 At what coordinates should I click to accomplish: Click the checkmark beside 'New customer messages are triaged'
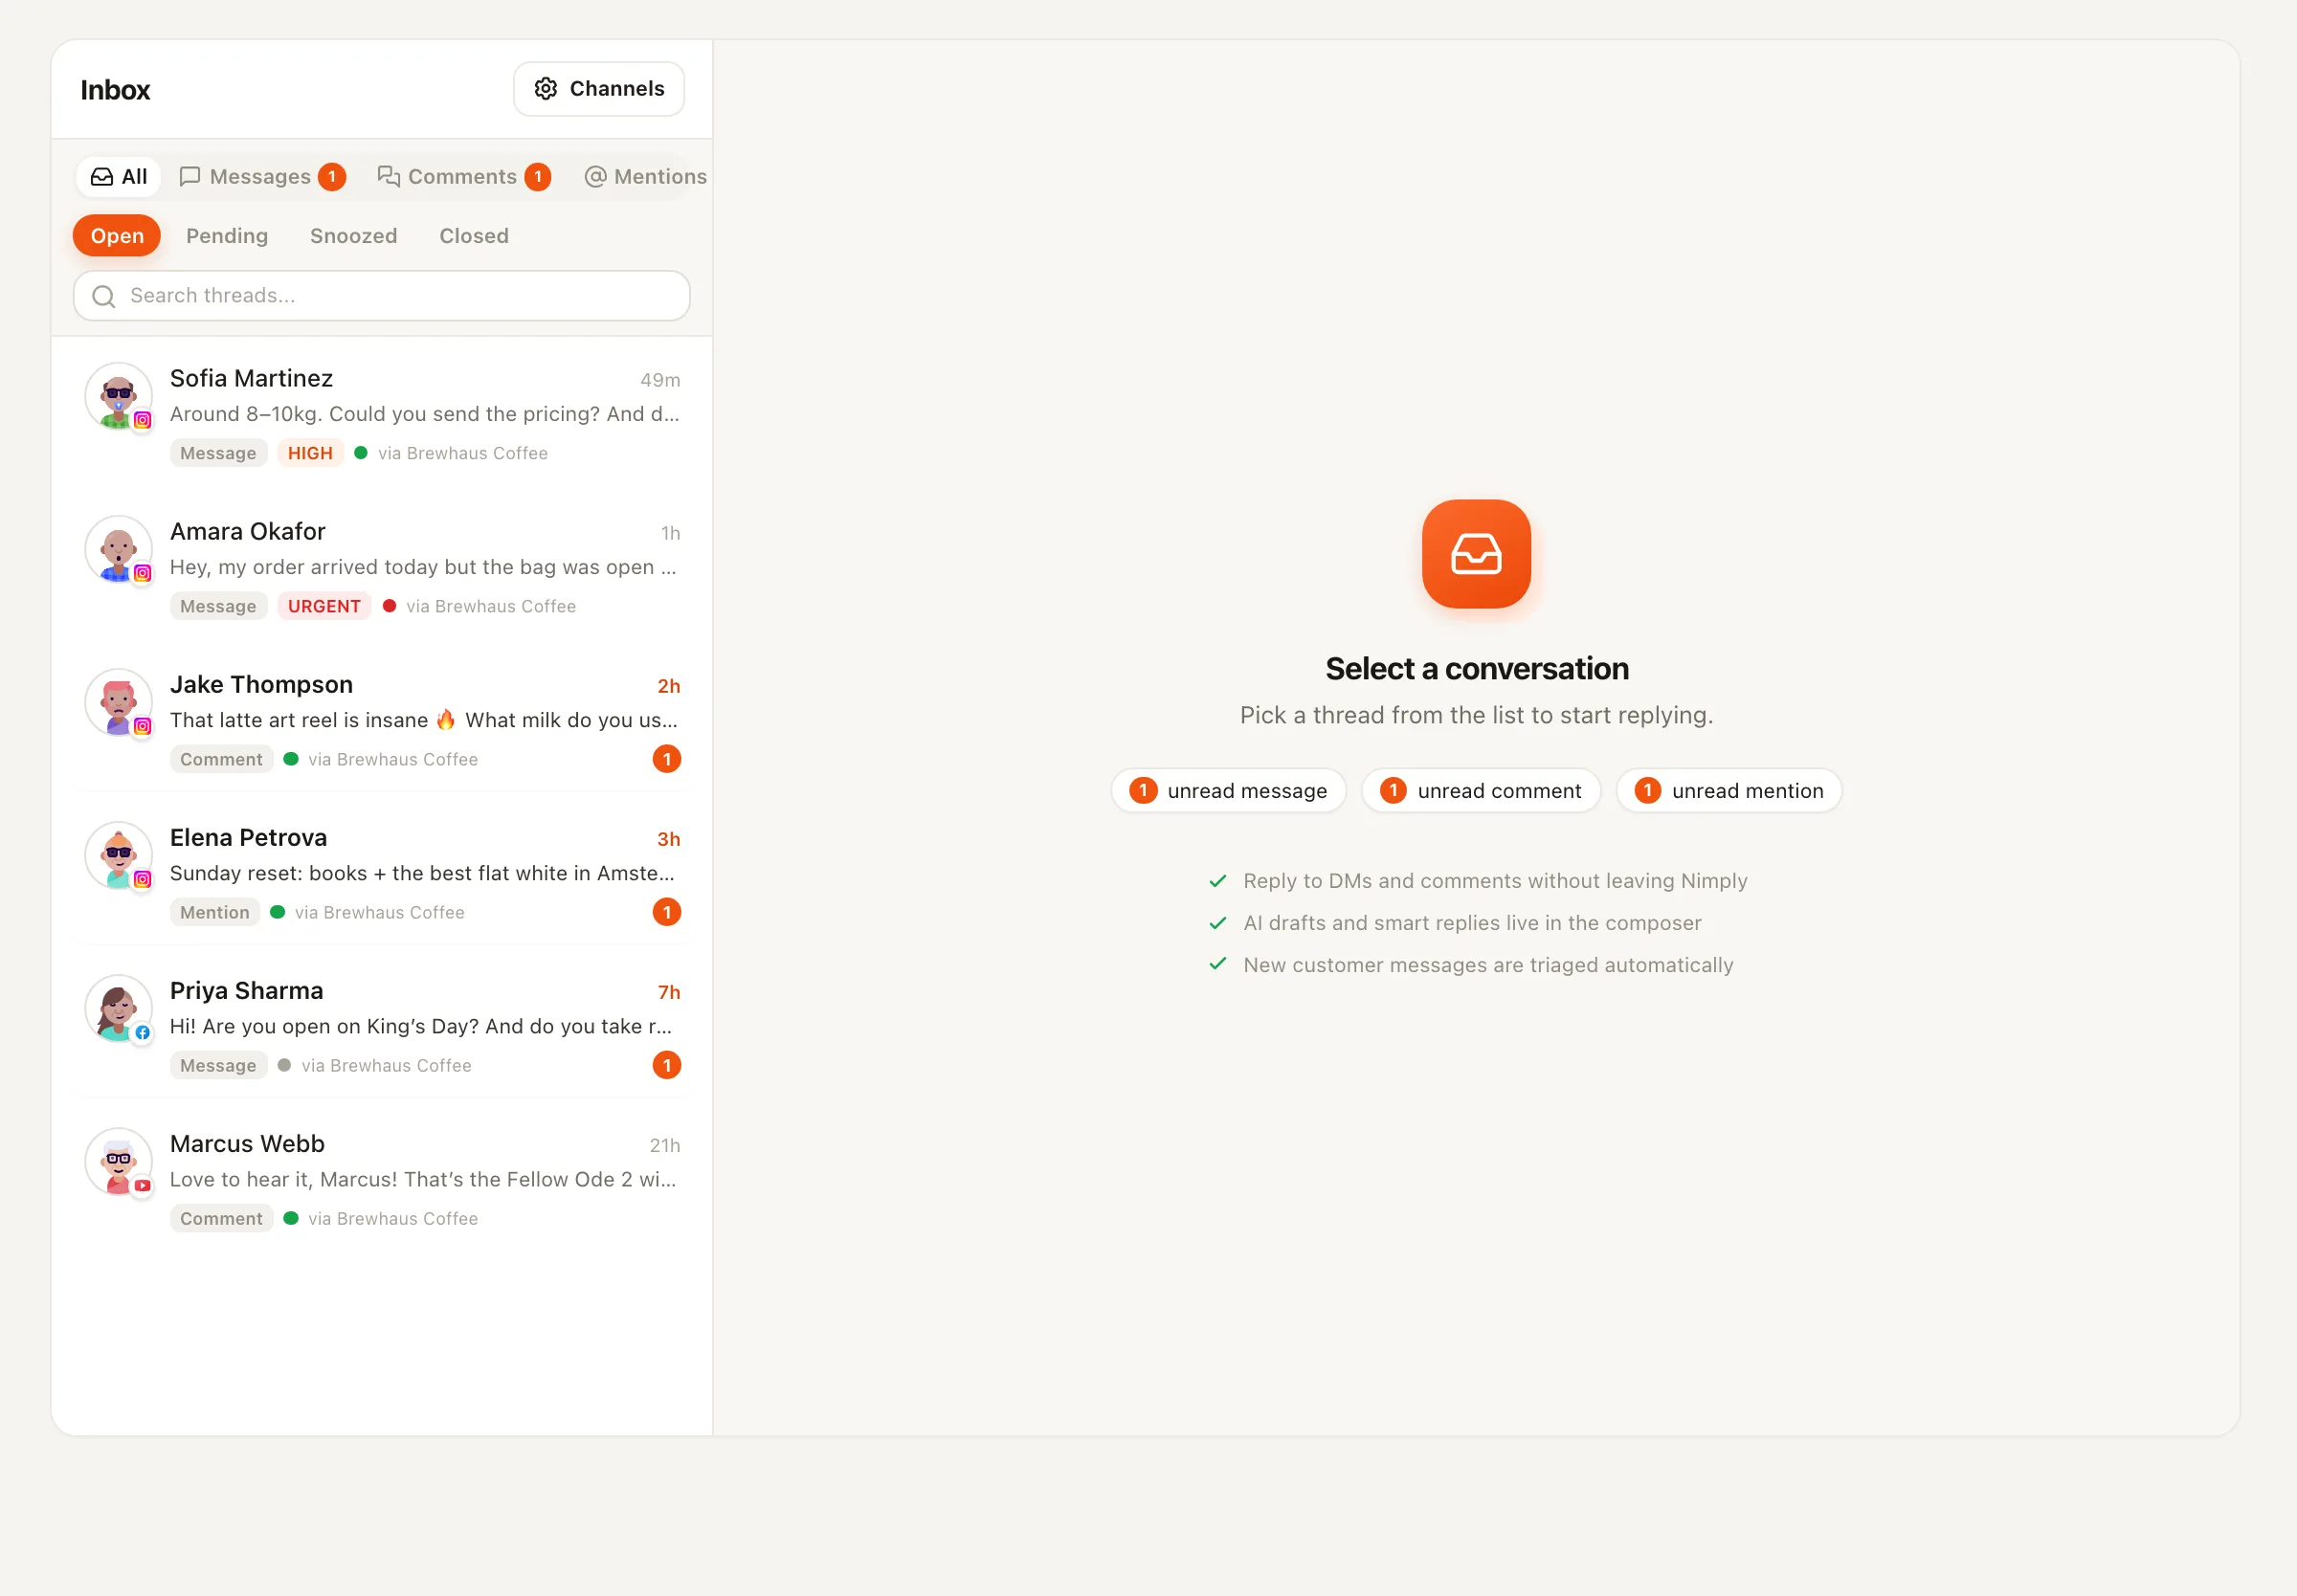[x=1217, y=965]
